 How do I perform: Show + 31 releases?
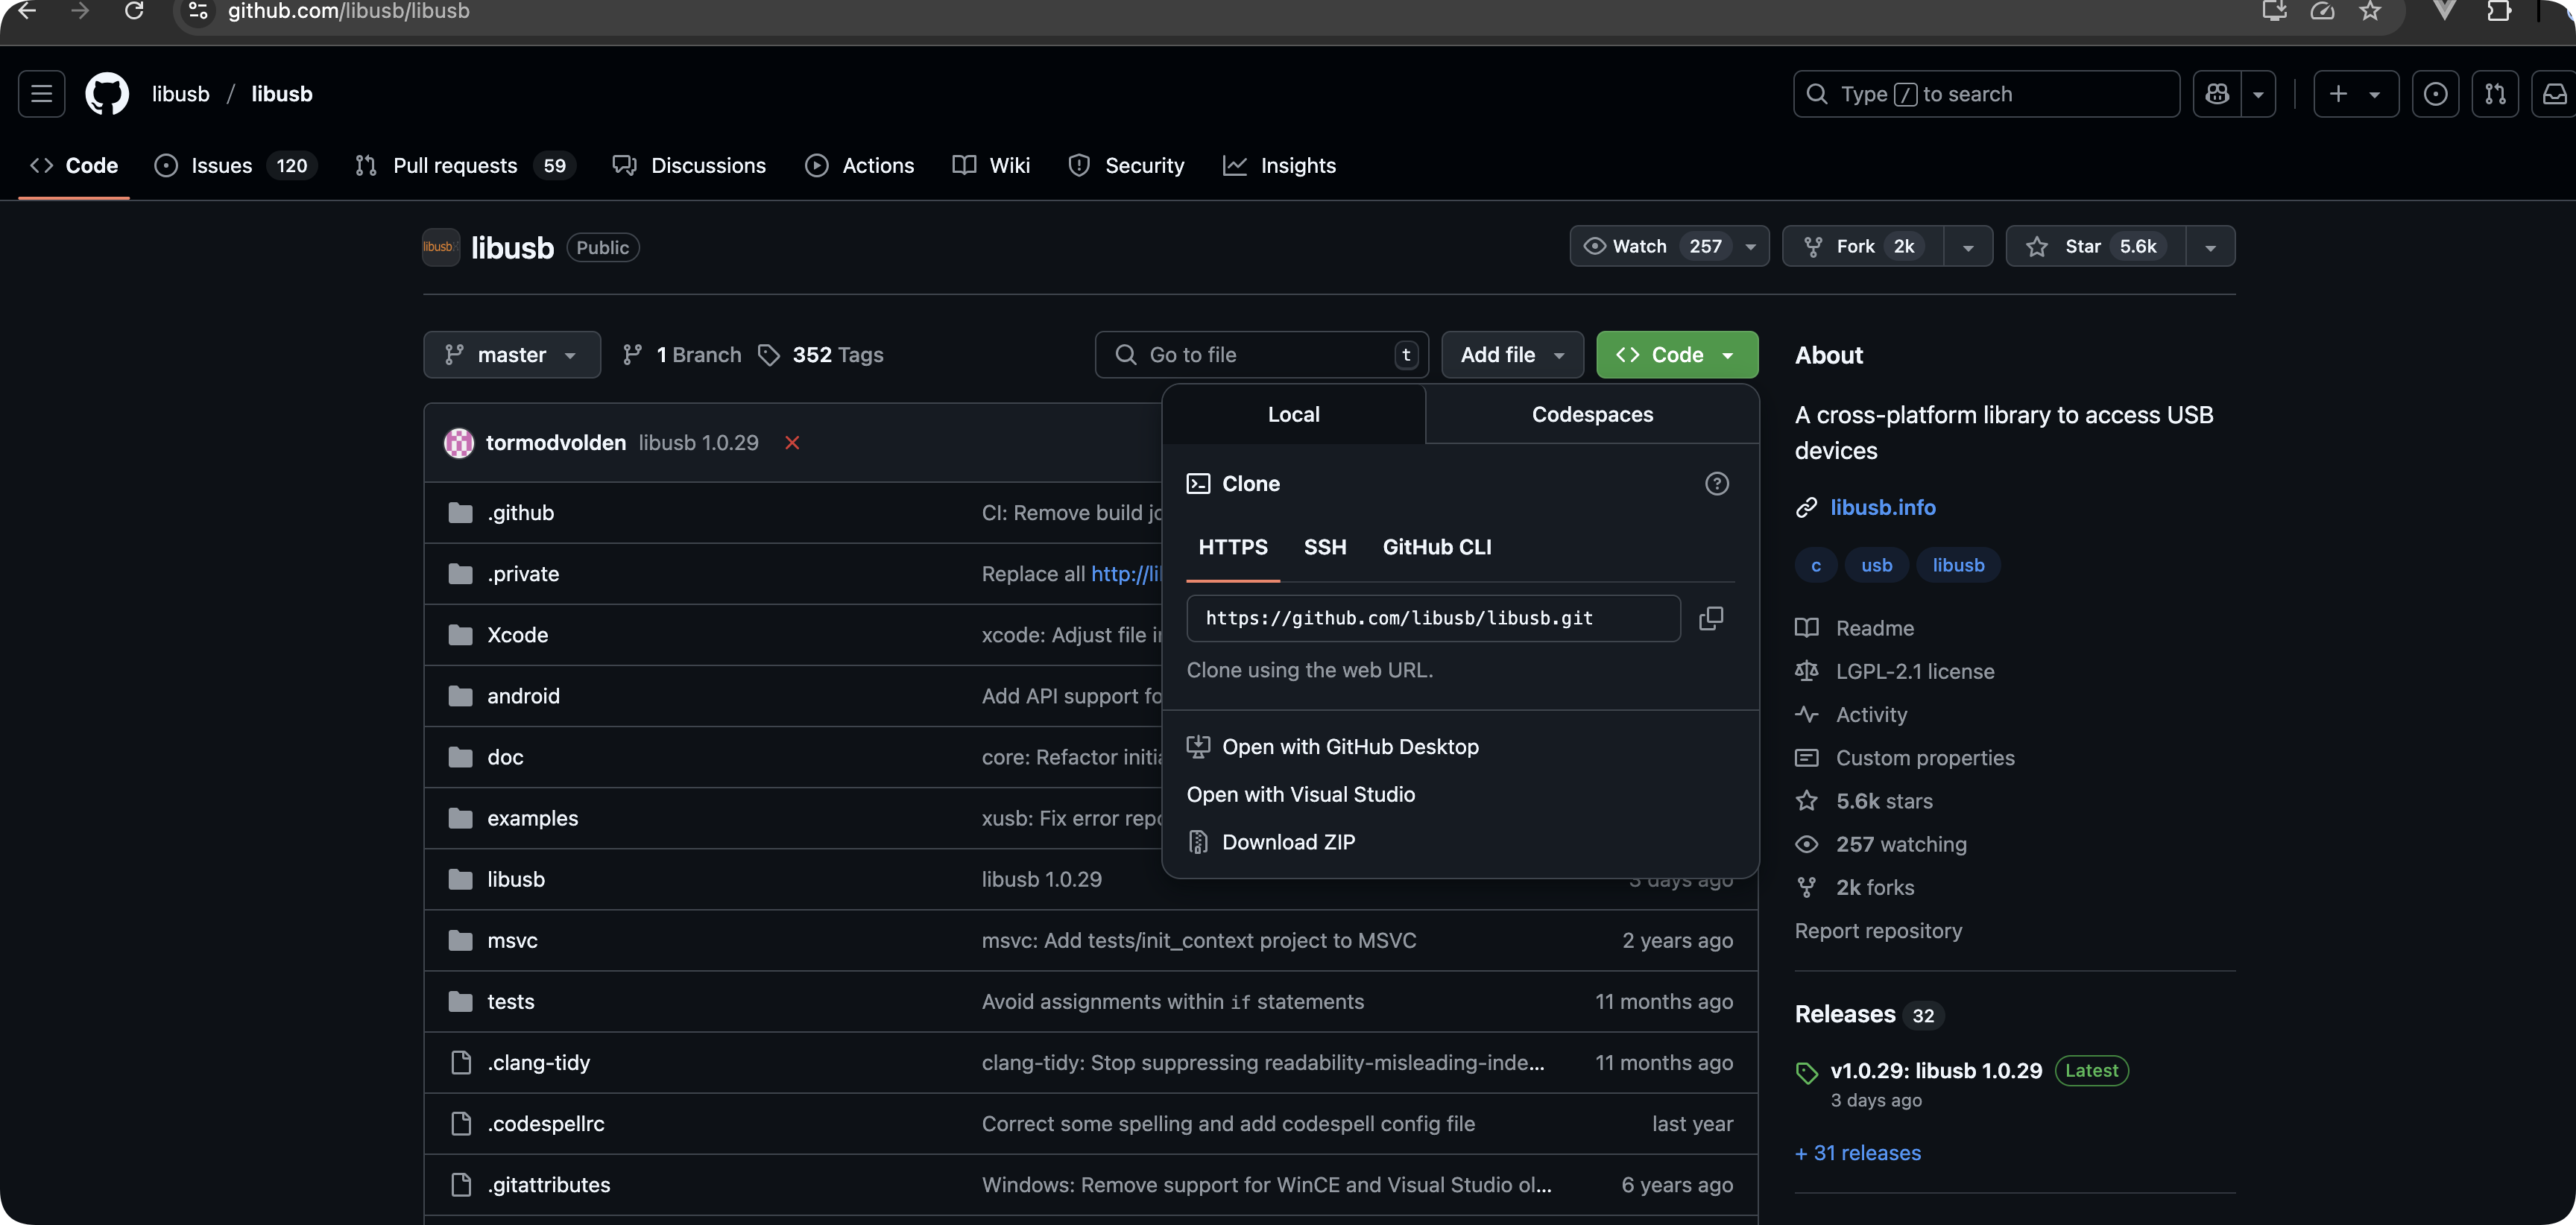(x=1857, y=1153)
